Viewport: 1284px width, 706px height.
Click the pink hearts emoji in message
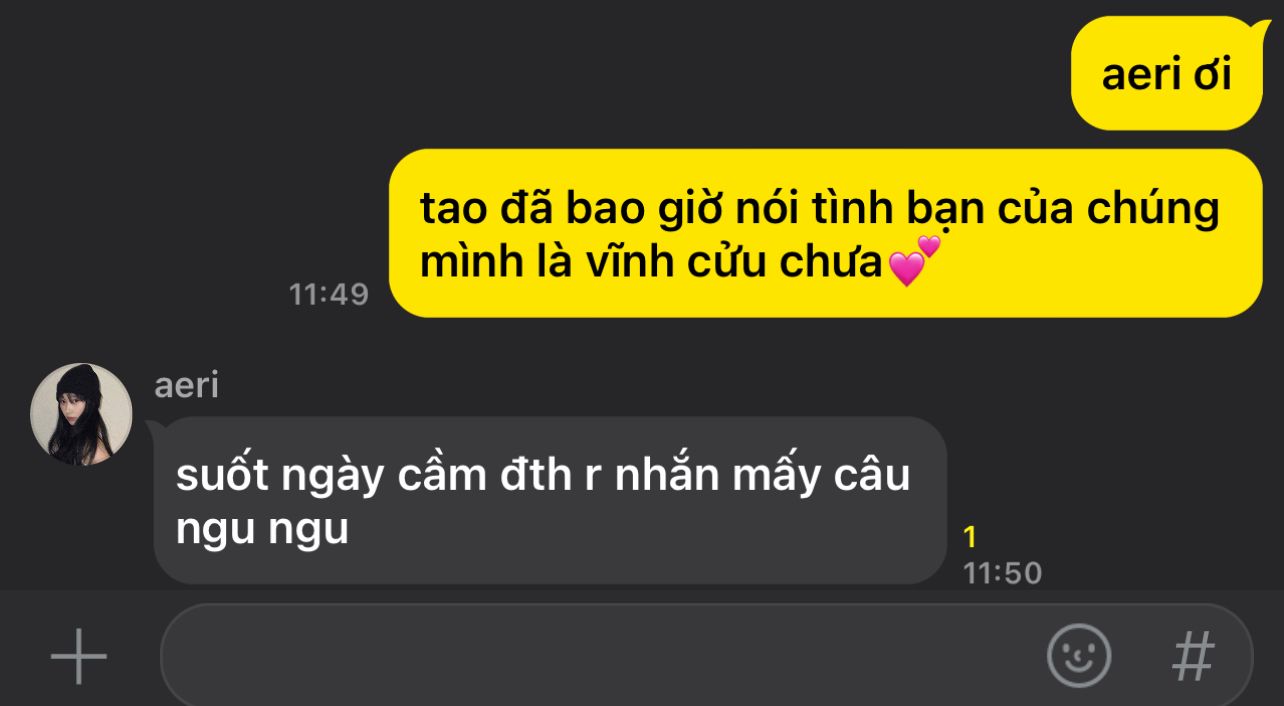(914, 261)
